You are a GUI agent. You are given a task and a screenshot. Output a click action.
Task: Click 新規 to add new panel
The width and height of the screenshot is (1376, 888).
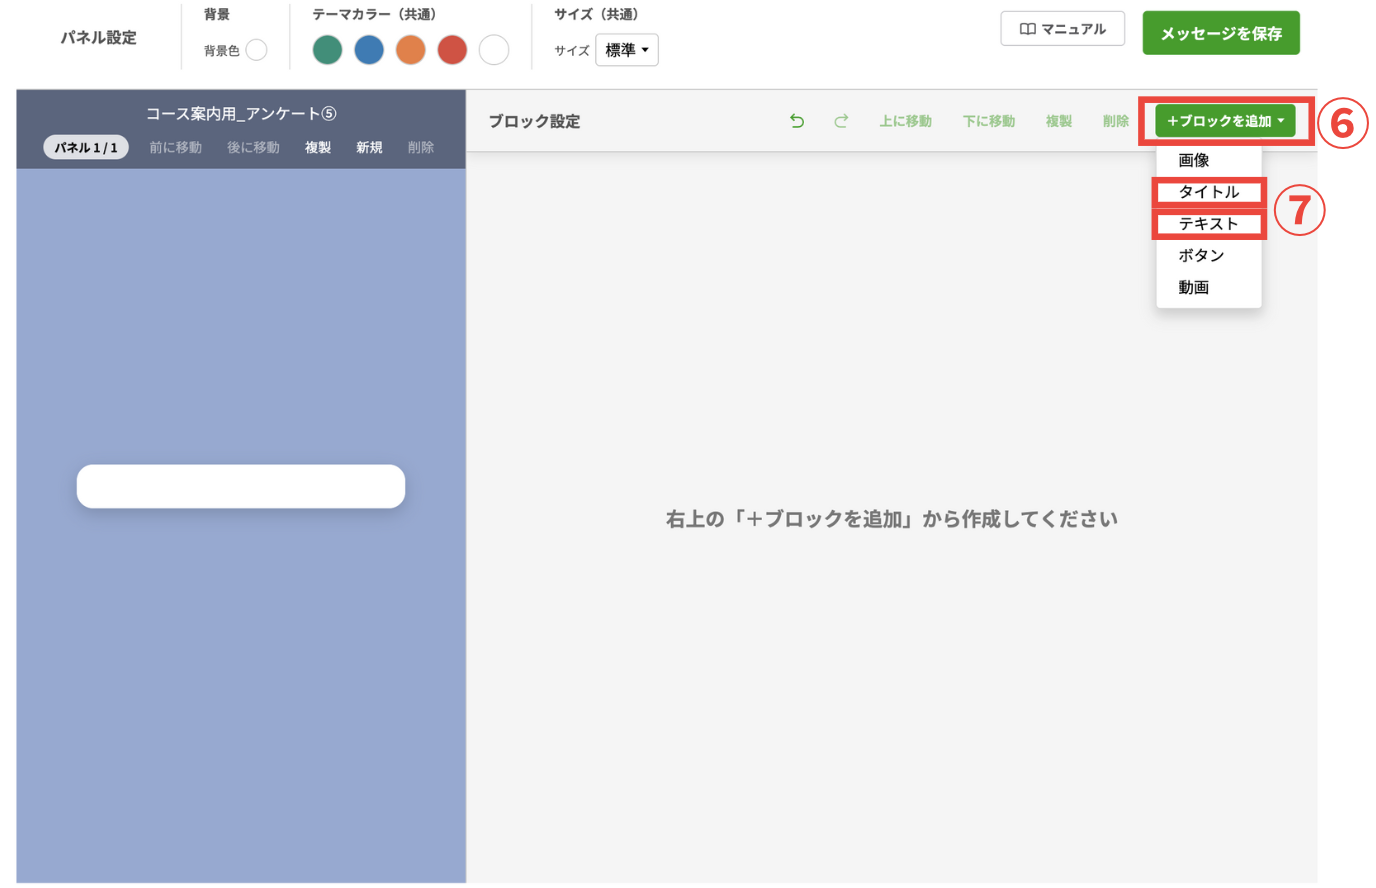[x=369, y=147]
